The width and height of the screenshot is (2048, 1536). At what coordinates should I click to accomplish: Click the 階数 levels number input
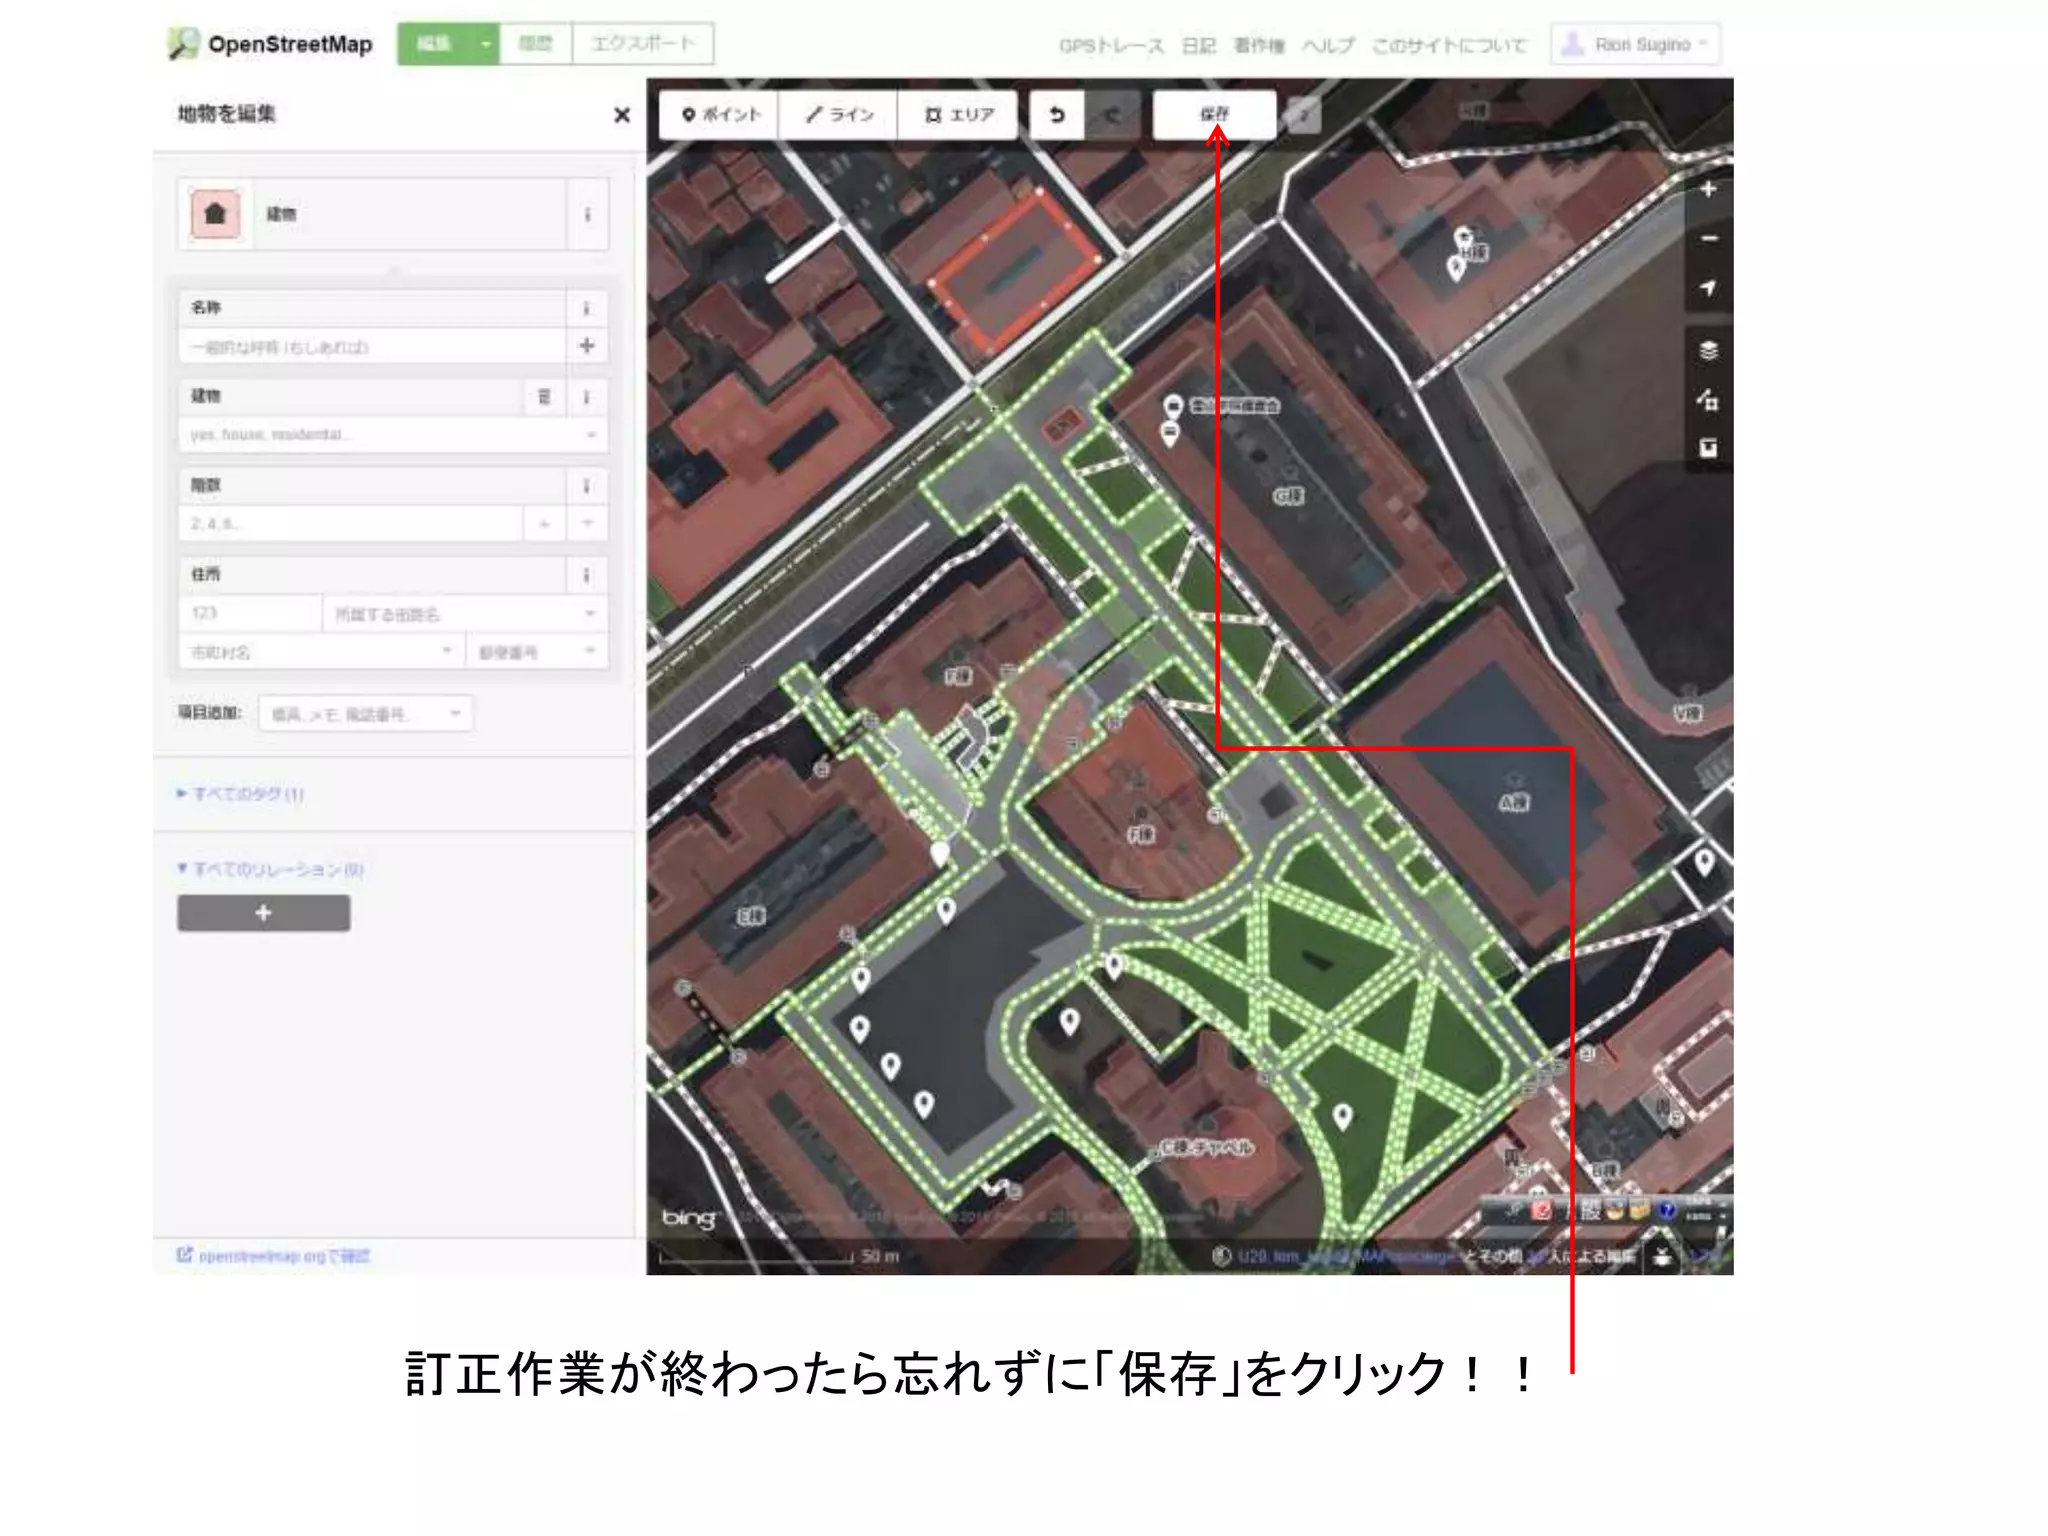[x=351, y=524]
